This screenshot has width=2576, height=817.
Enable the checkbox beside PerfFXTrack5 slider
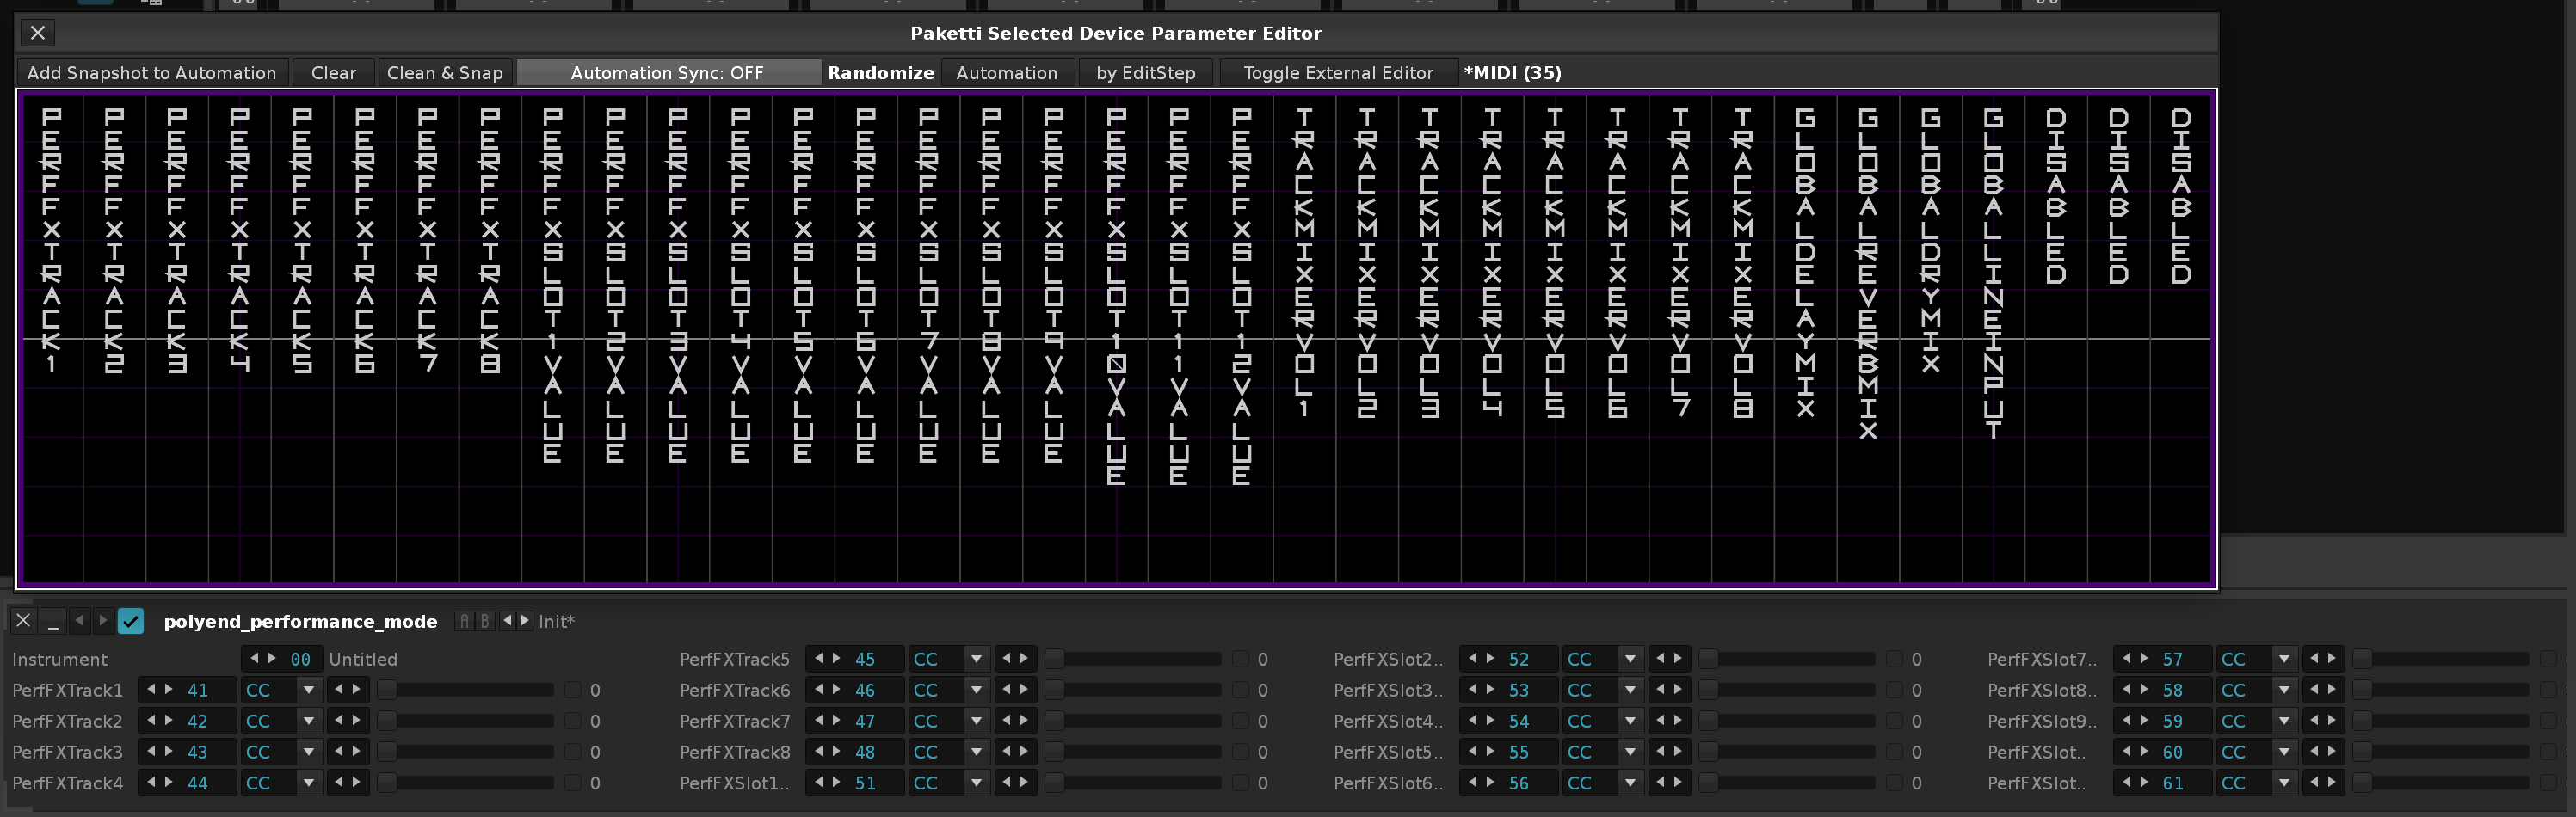point(1240,659)
